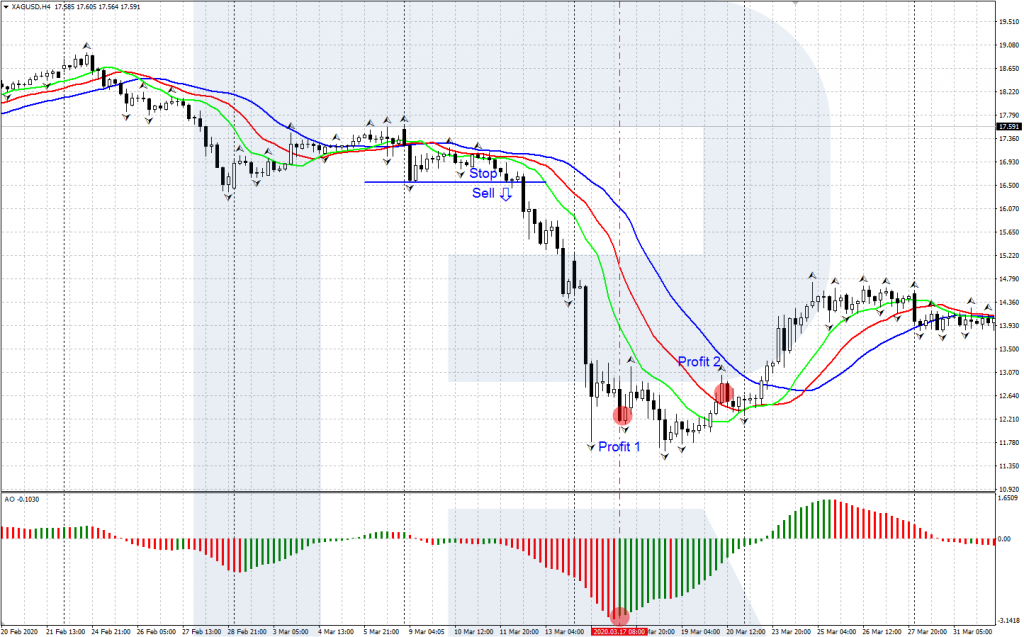Select the up fractal at the 24 Feb chart high
This screenshot has height=637, width=1024.
point(88,47)
